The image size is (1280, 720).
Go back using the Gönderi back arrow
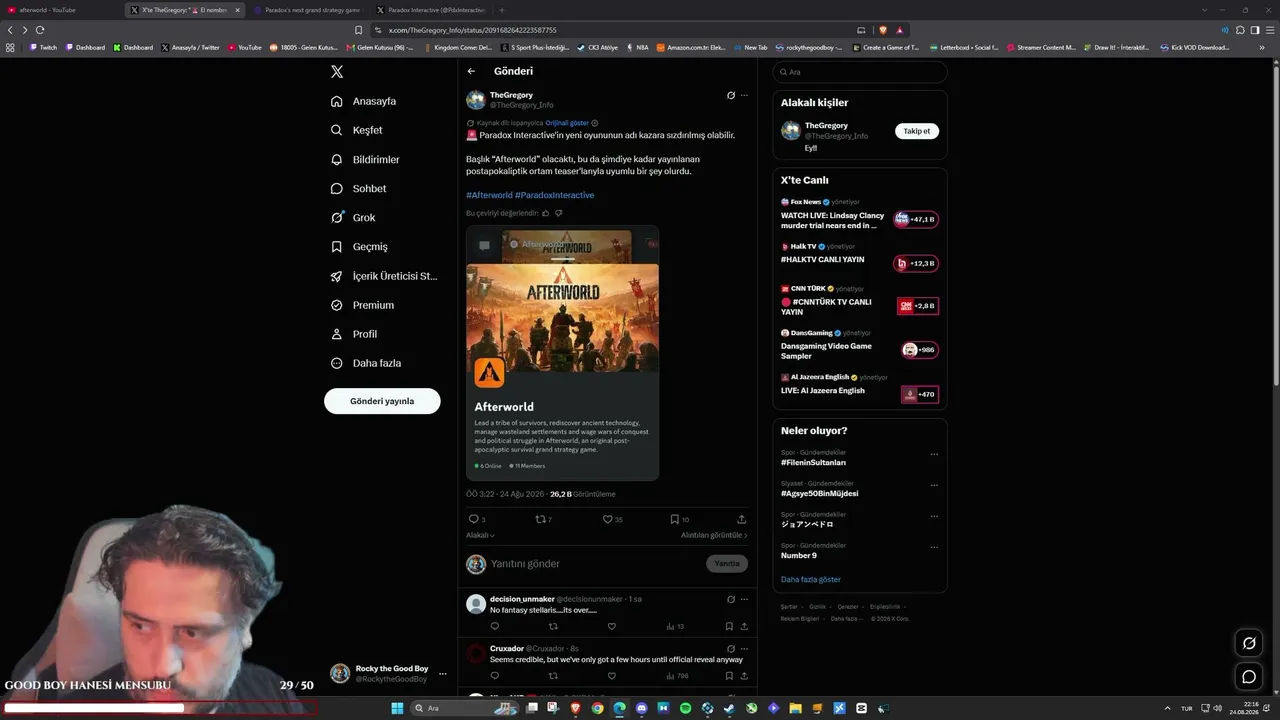tap(471, 71)
